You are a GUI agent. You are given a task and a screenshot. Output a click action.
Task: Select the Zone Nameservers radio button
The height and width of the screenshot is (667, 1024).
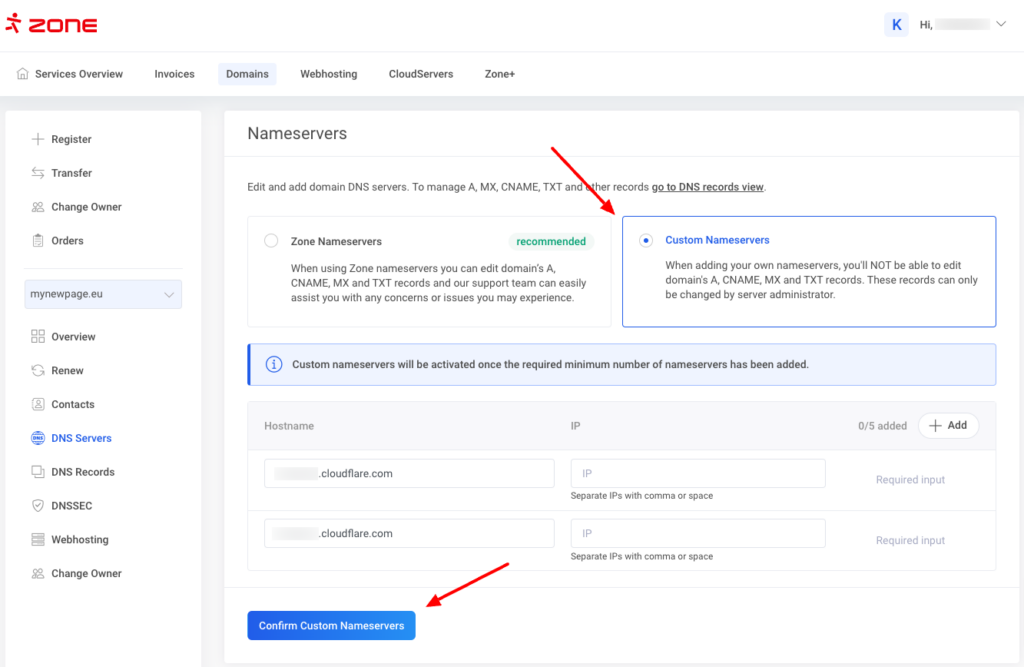271,241
